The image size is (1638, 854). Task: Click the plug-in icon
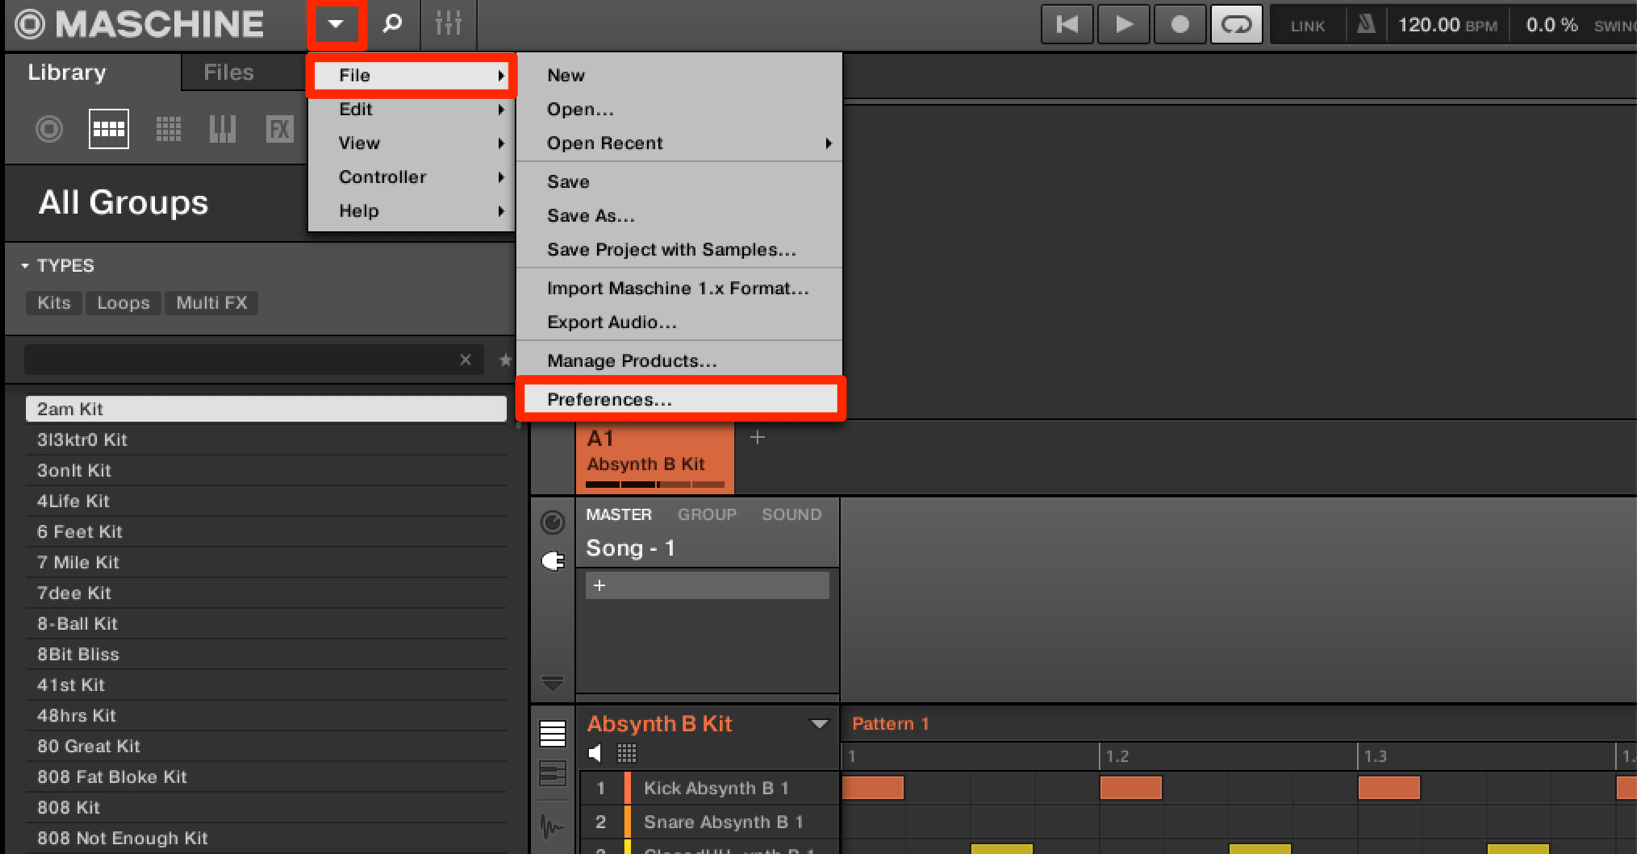552,562
